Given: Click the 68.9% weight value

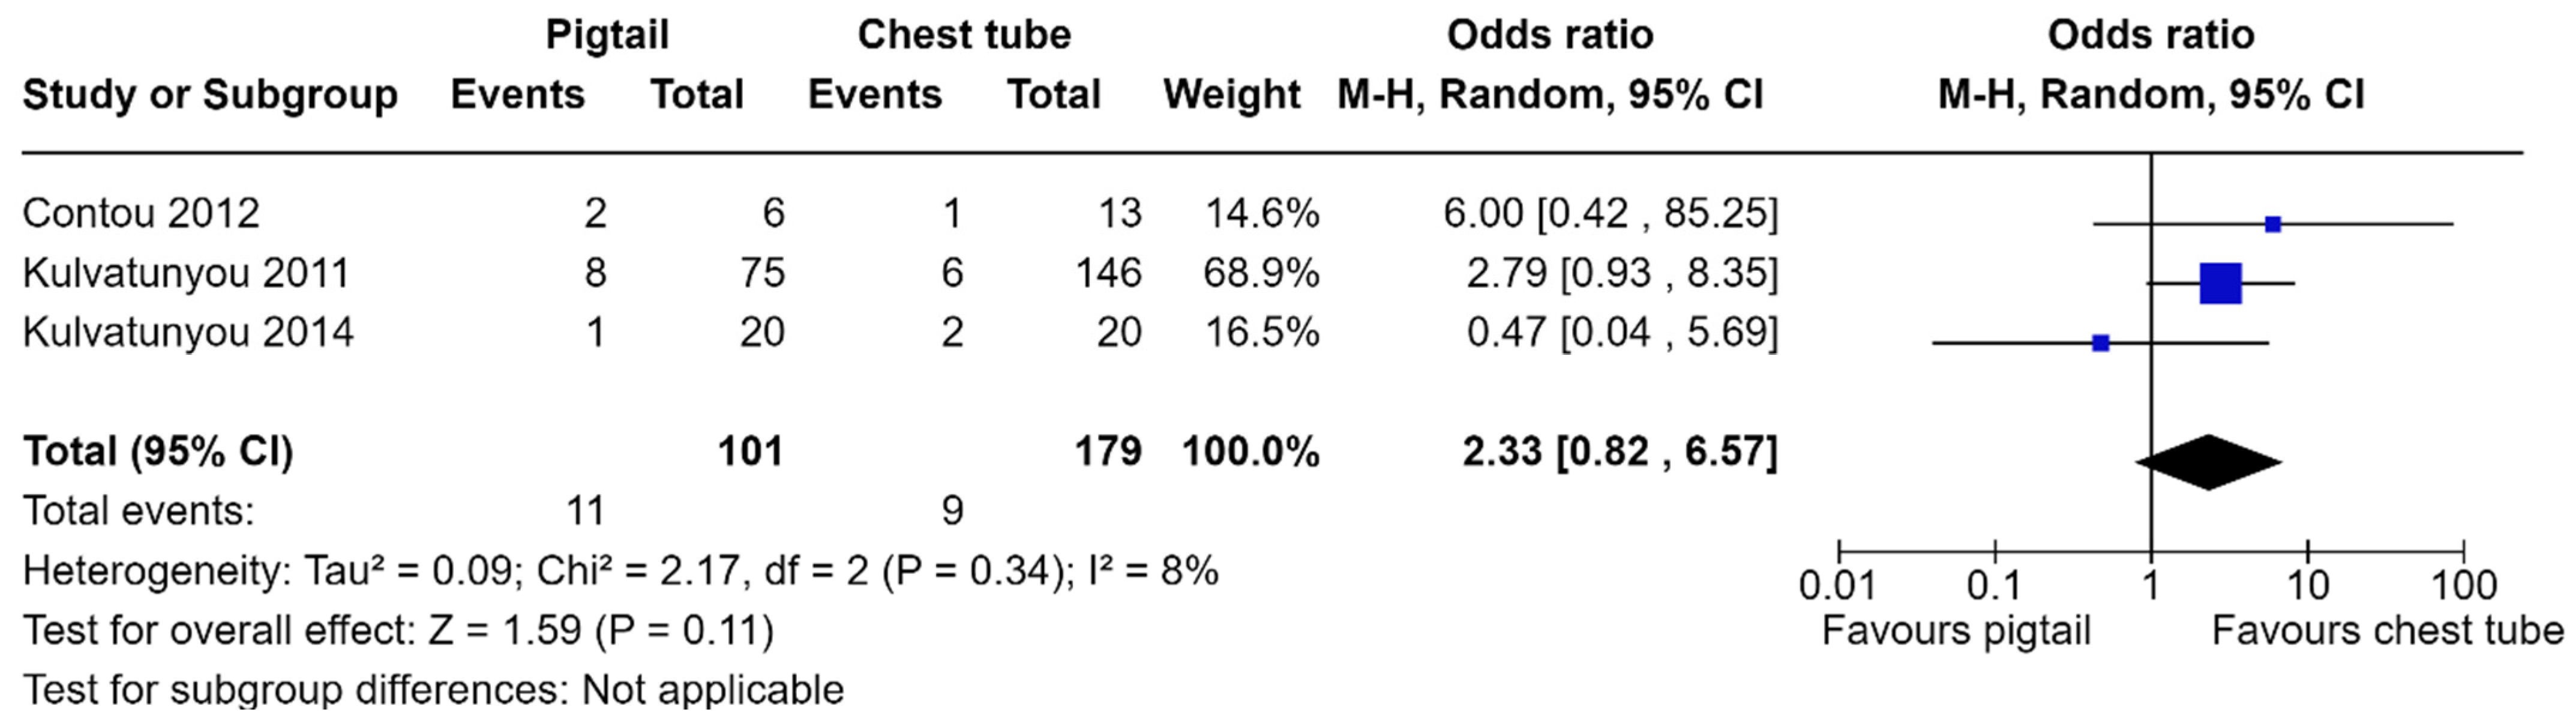Looking at the screenshot, I should [x=1260, y=273].
